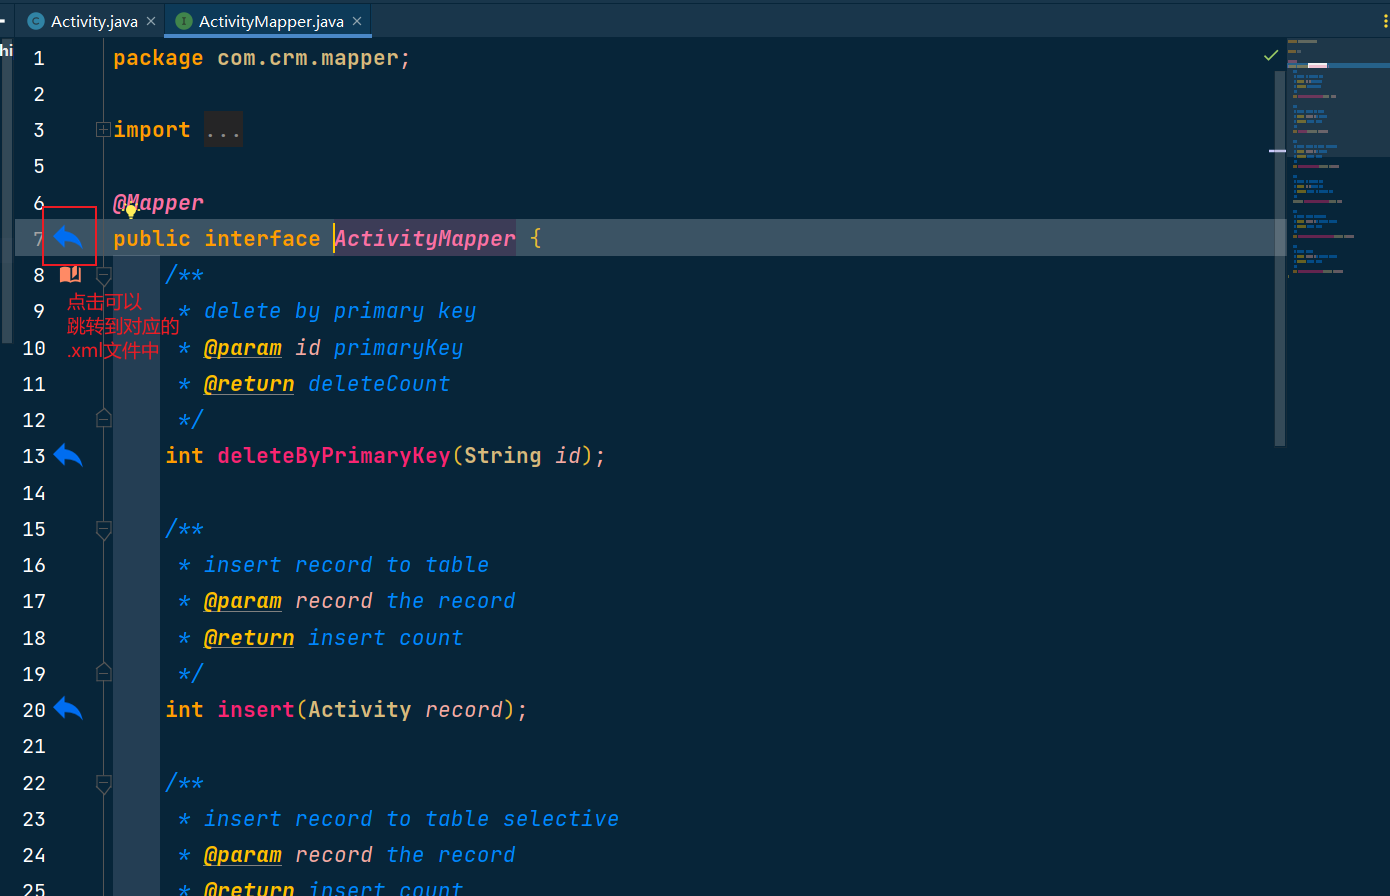This screenshot has width=1390, height=896.
Task: Click the 'delete by primary key' comment text
Action: pyautogui.click(x=340, y=311)
